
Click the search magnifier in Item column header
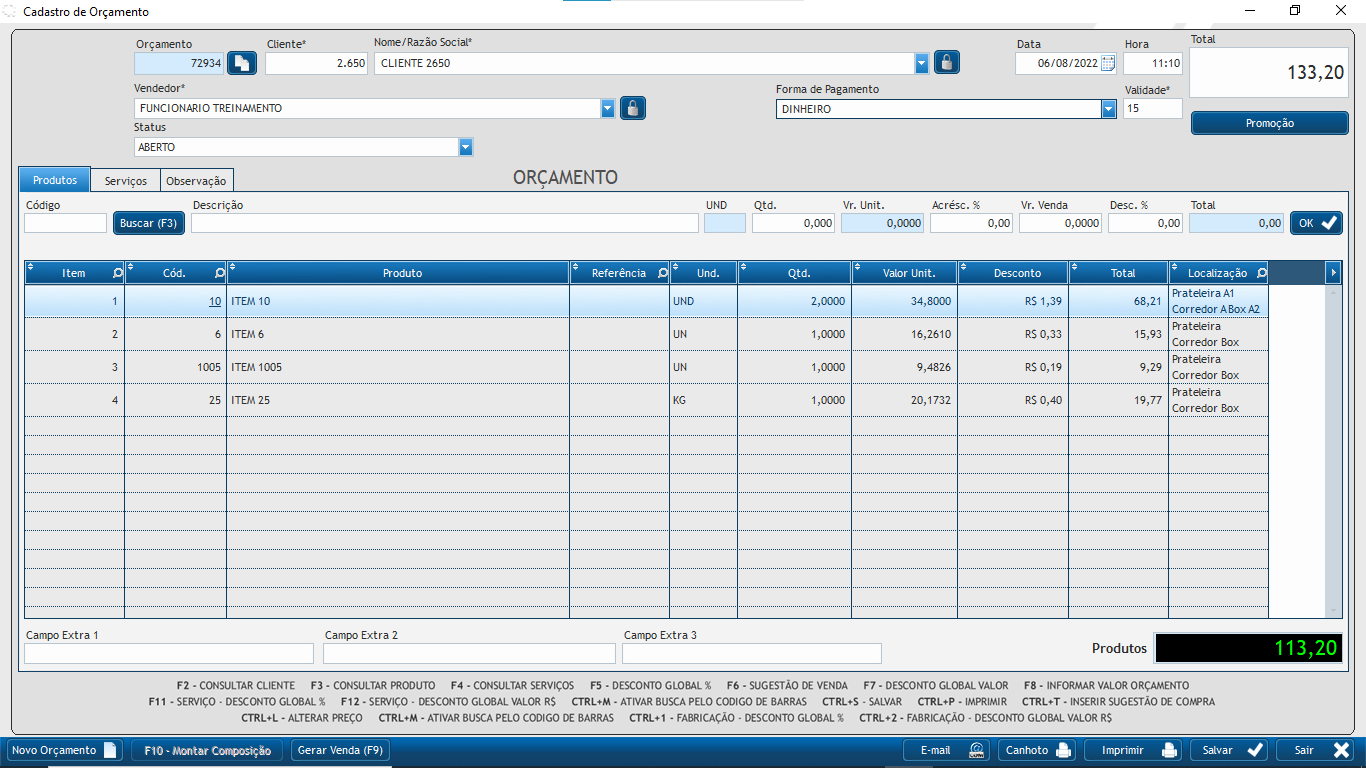(117, 273)
